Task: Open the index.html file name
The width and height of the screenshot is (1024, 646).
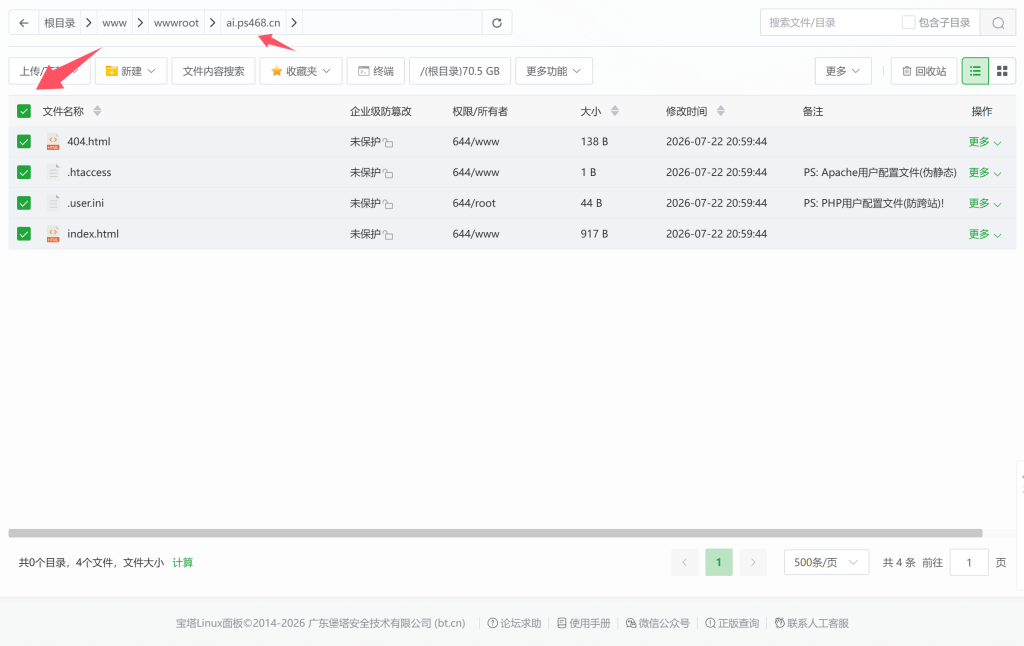Action: point(93,234)
